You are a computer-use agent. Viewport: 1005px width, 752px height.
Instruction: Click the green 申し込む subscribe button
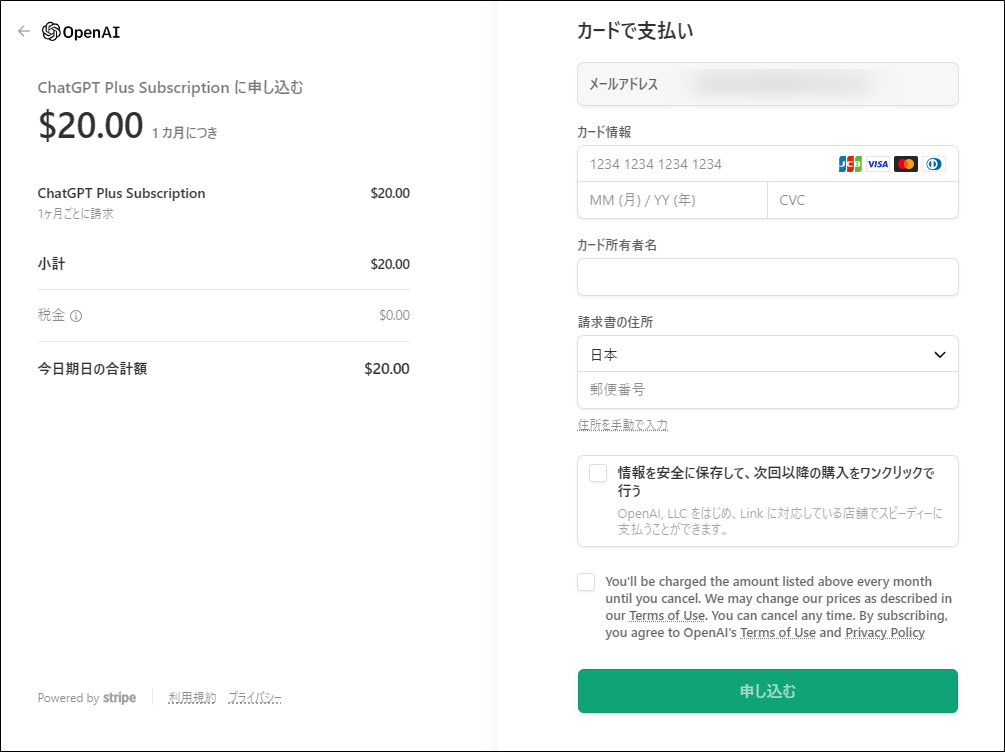tap(767, 691)
